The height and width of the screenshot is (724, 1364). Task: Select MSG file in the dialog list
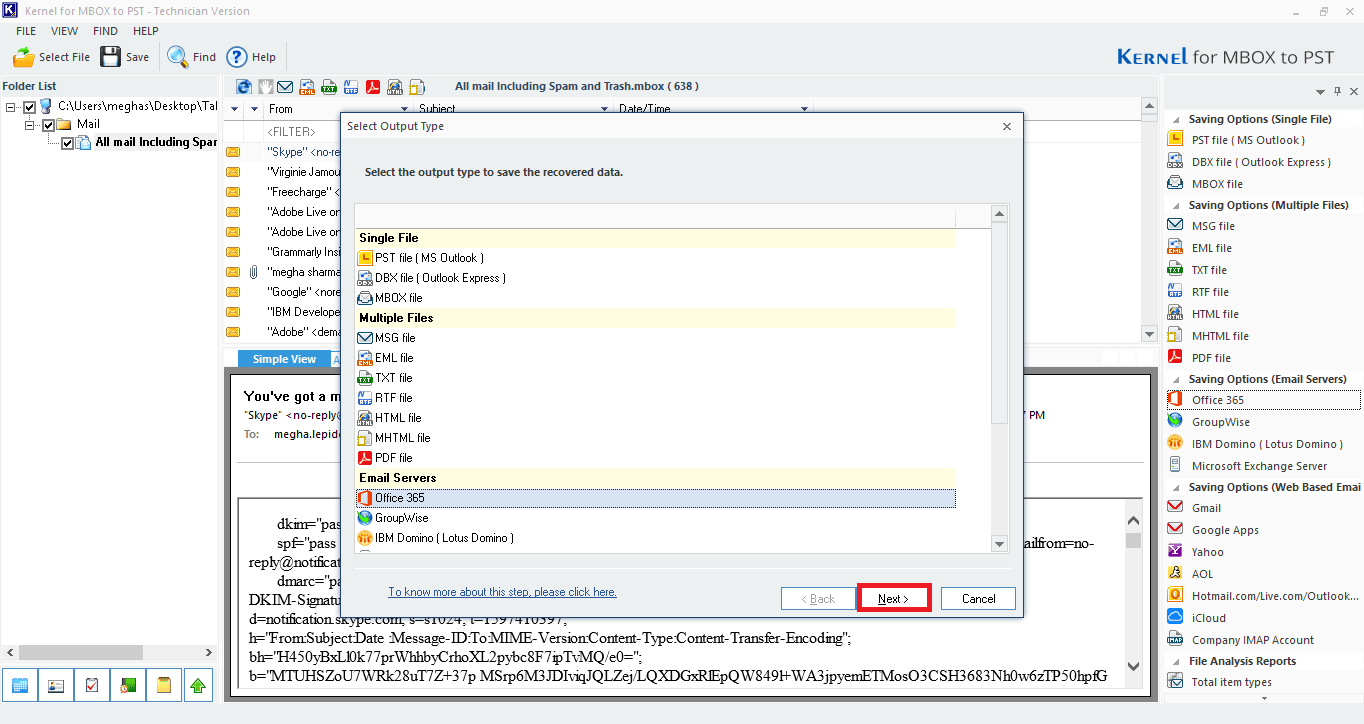point(656,338)
